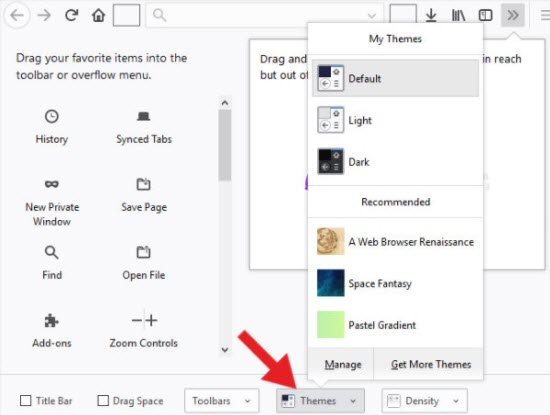Select the Default theme entry
550x415 pixels.
pyautogui.click(x=395, y=78)
